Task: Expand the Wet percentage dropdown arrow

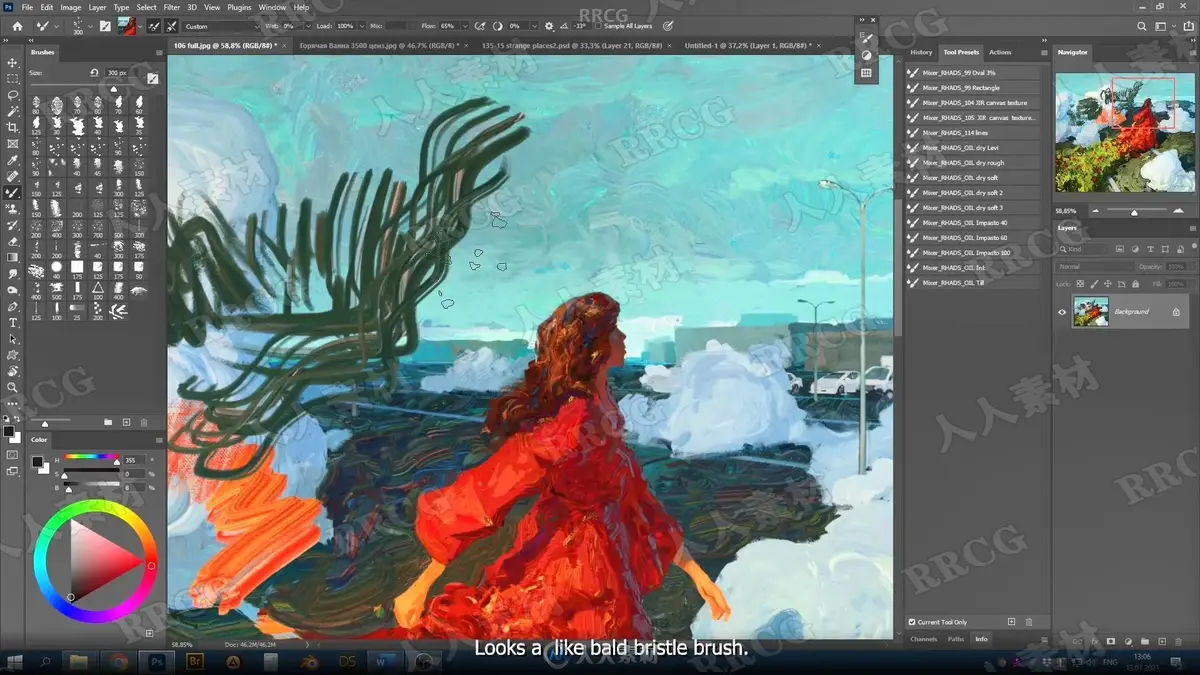Action: point(308,26)
